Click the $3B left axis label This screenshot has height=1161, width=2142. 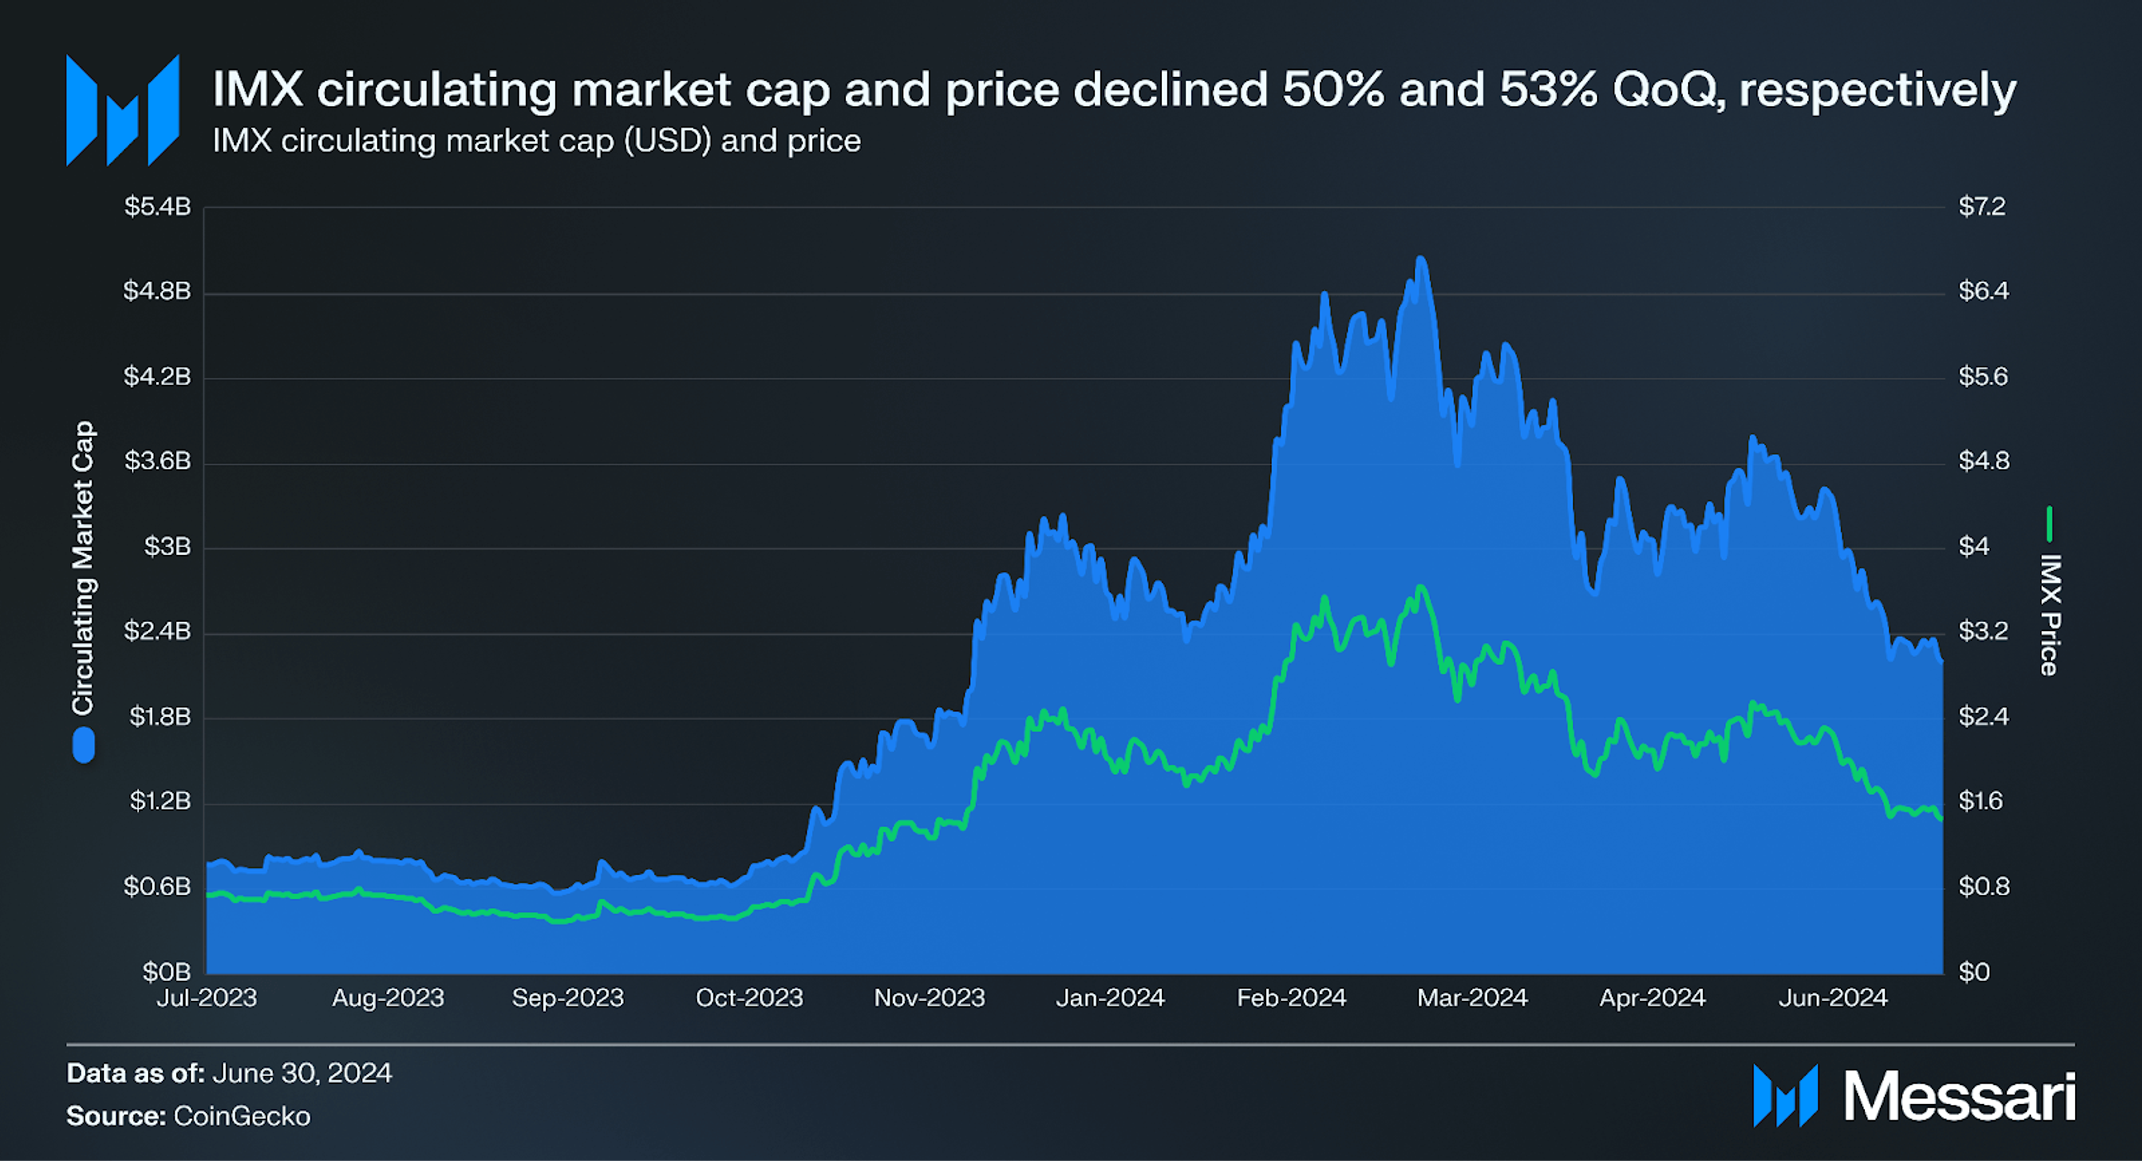[x=167, y=547]
